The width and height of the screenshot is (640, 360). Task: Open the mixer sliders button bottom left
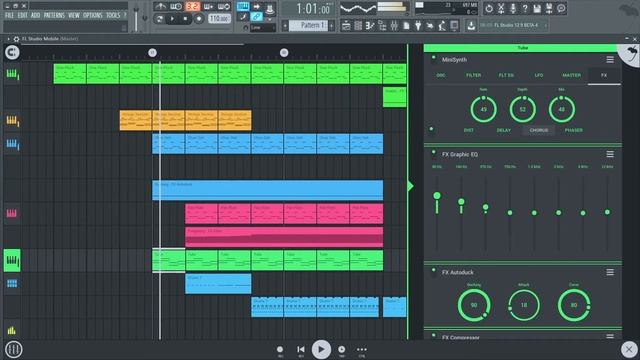13,349
